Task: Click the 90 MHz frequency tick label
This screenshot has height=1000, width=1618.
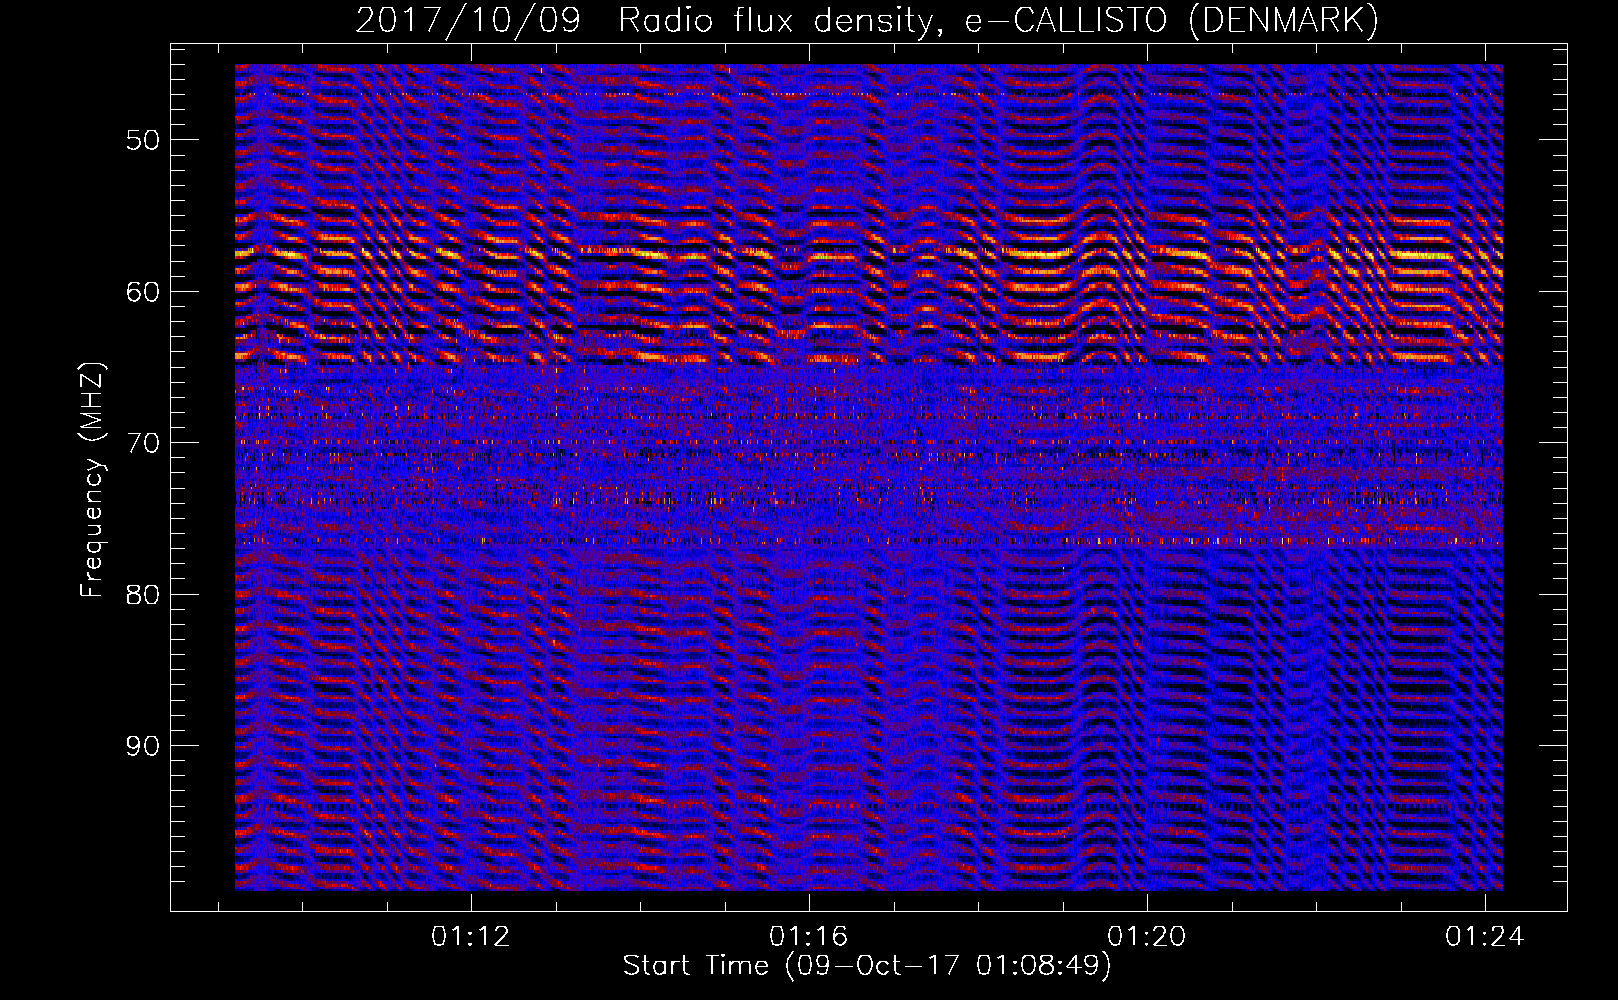Action: [x=143, y=746]
